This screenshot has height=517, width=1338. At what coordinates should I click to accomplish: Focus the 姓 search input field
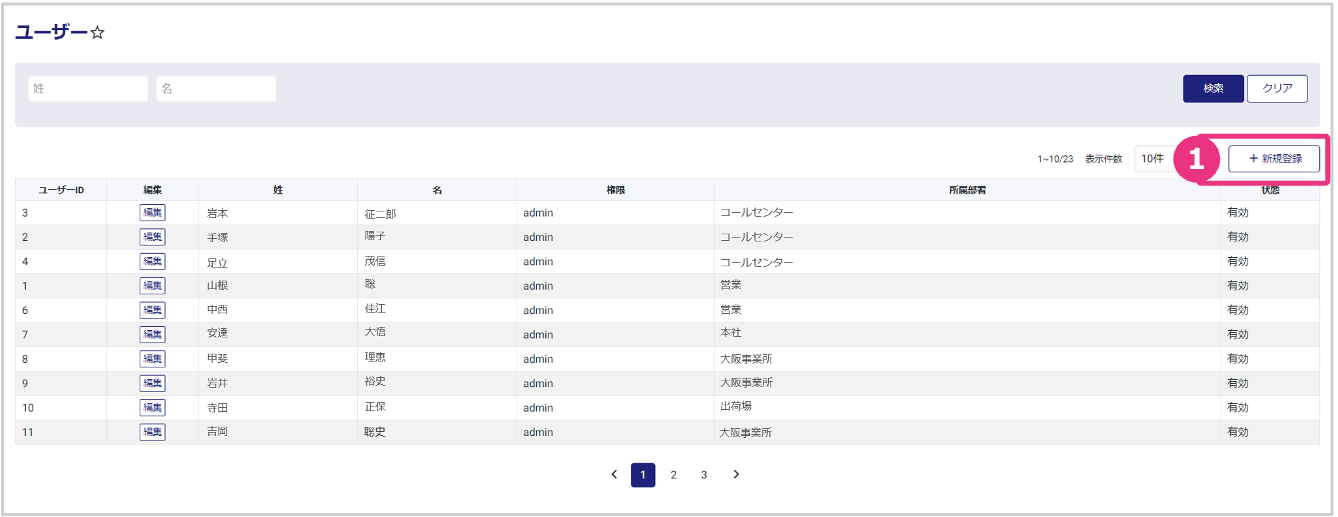[x=88, y=89]
